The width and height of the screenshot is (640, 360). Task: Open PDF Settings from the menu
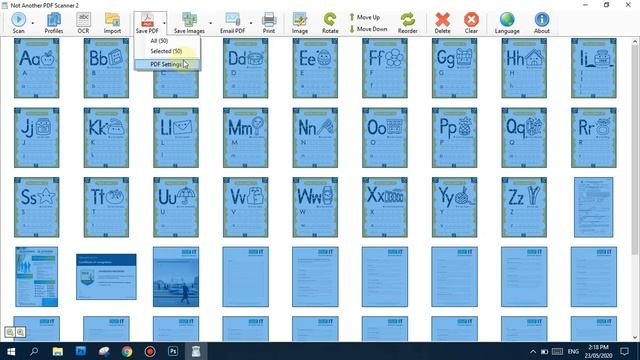[166, 64]
